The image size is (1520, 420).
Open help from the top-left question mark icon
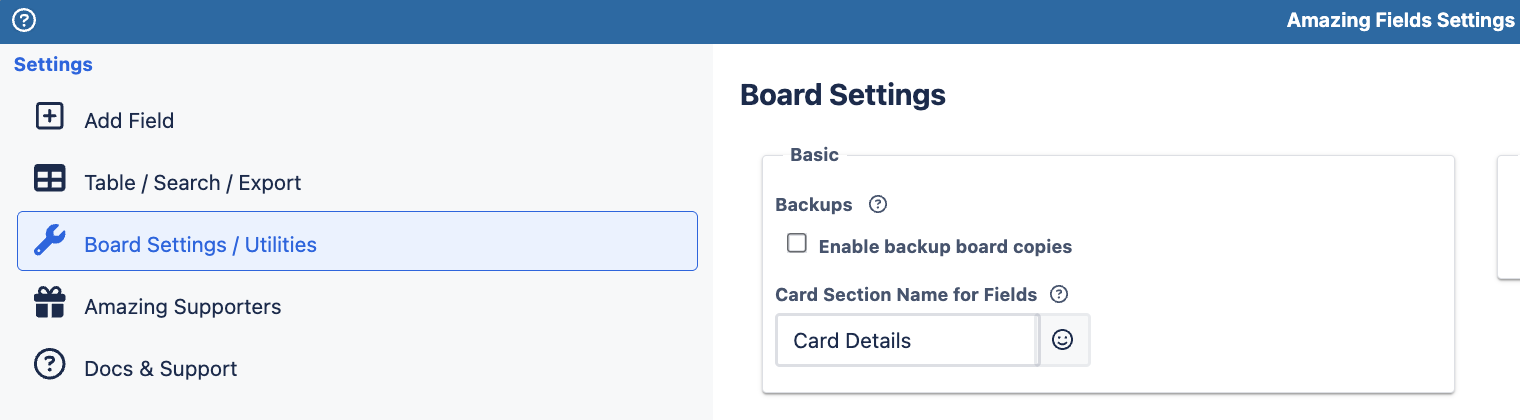[24, 20]
